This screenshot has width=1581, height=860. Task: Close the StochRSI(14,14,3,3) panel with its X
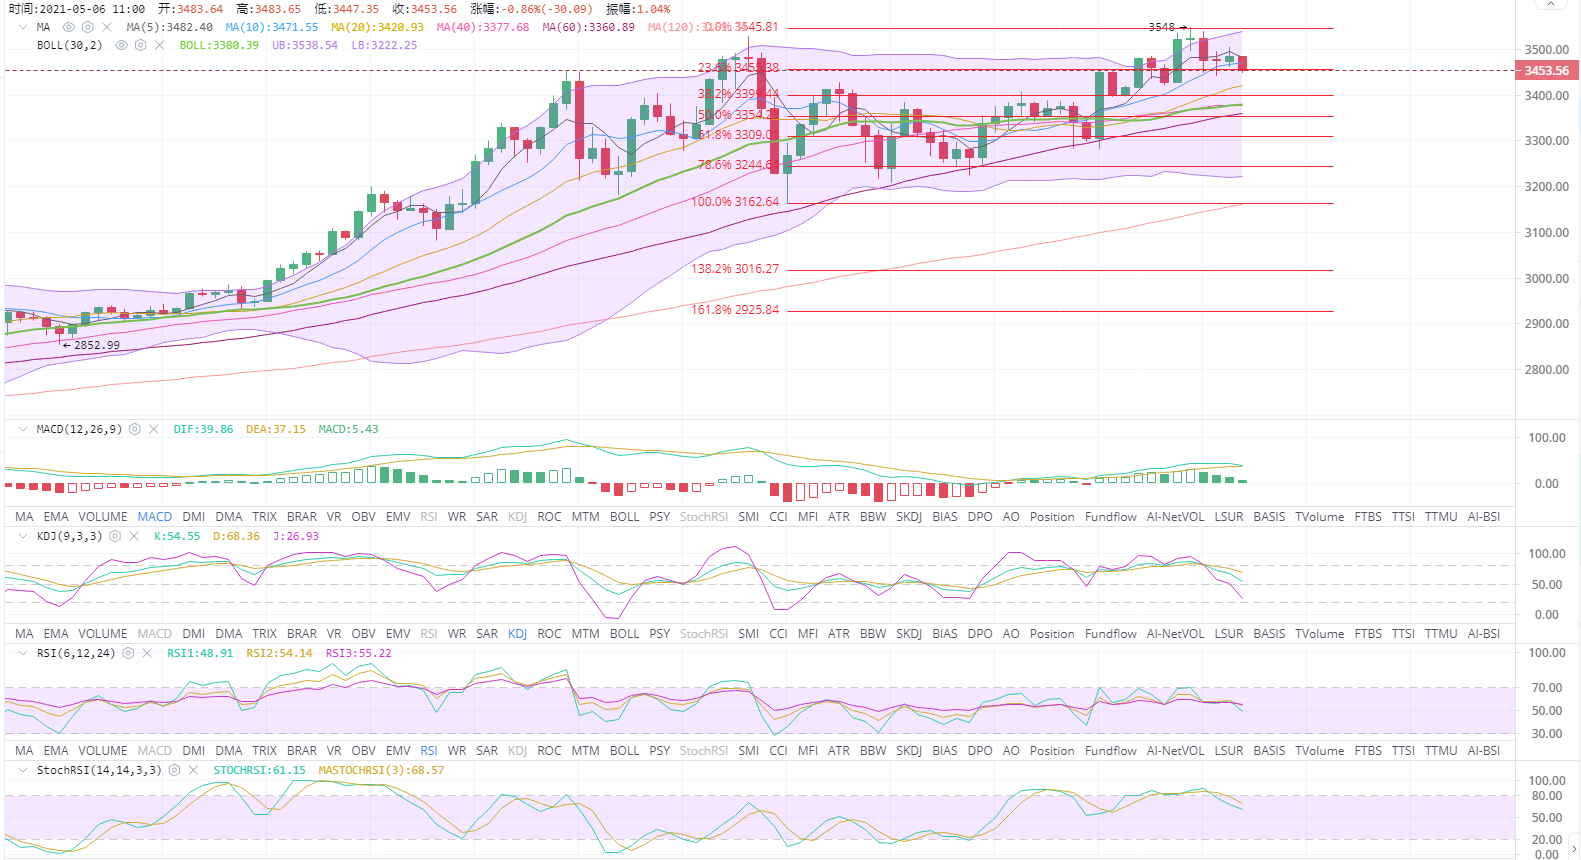193,770
